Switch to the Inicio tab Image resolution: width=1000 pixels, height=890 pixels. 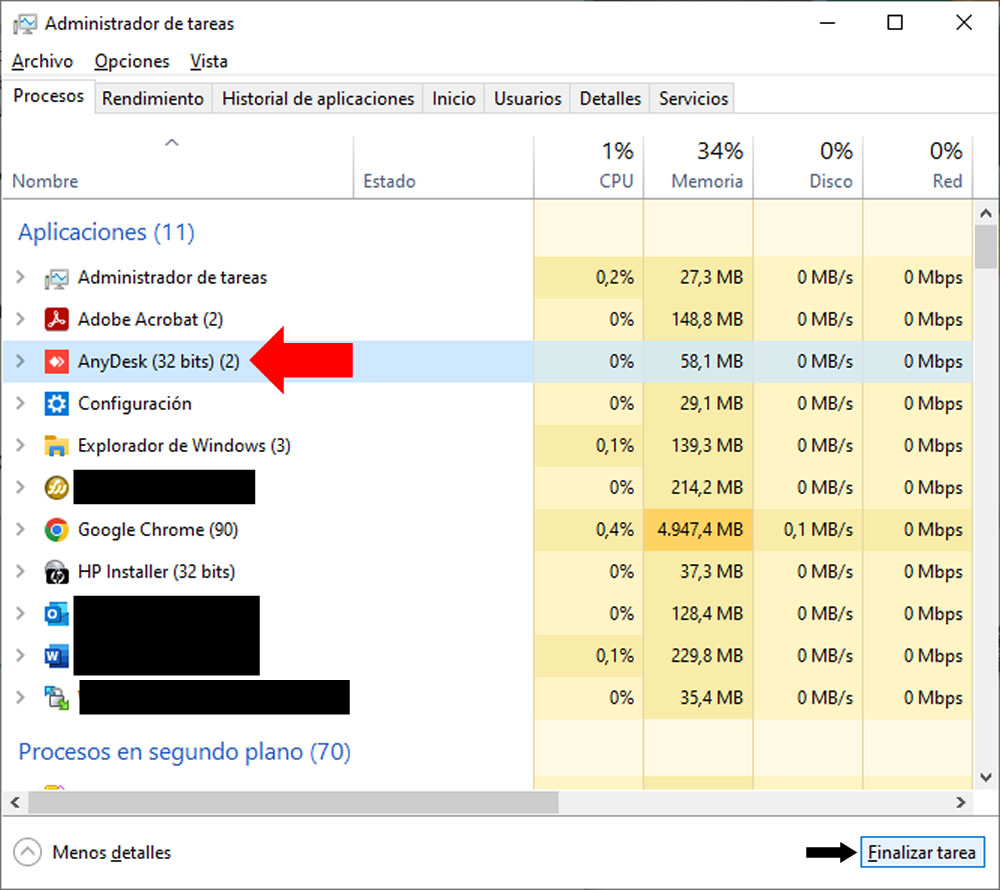(453, 98)
